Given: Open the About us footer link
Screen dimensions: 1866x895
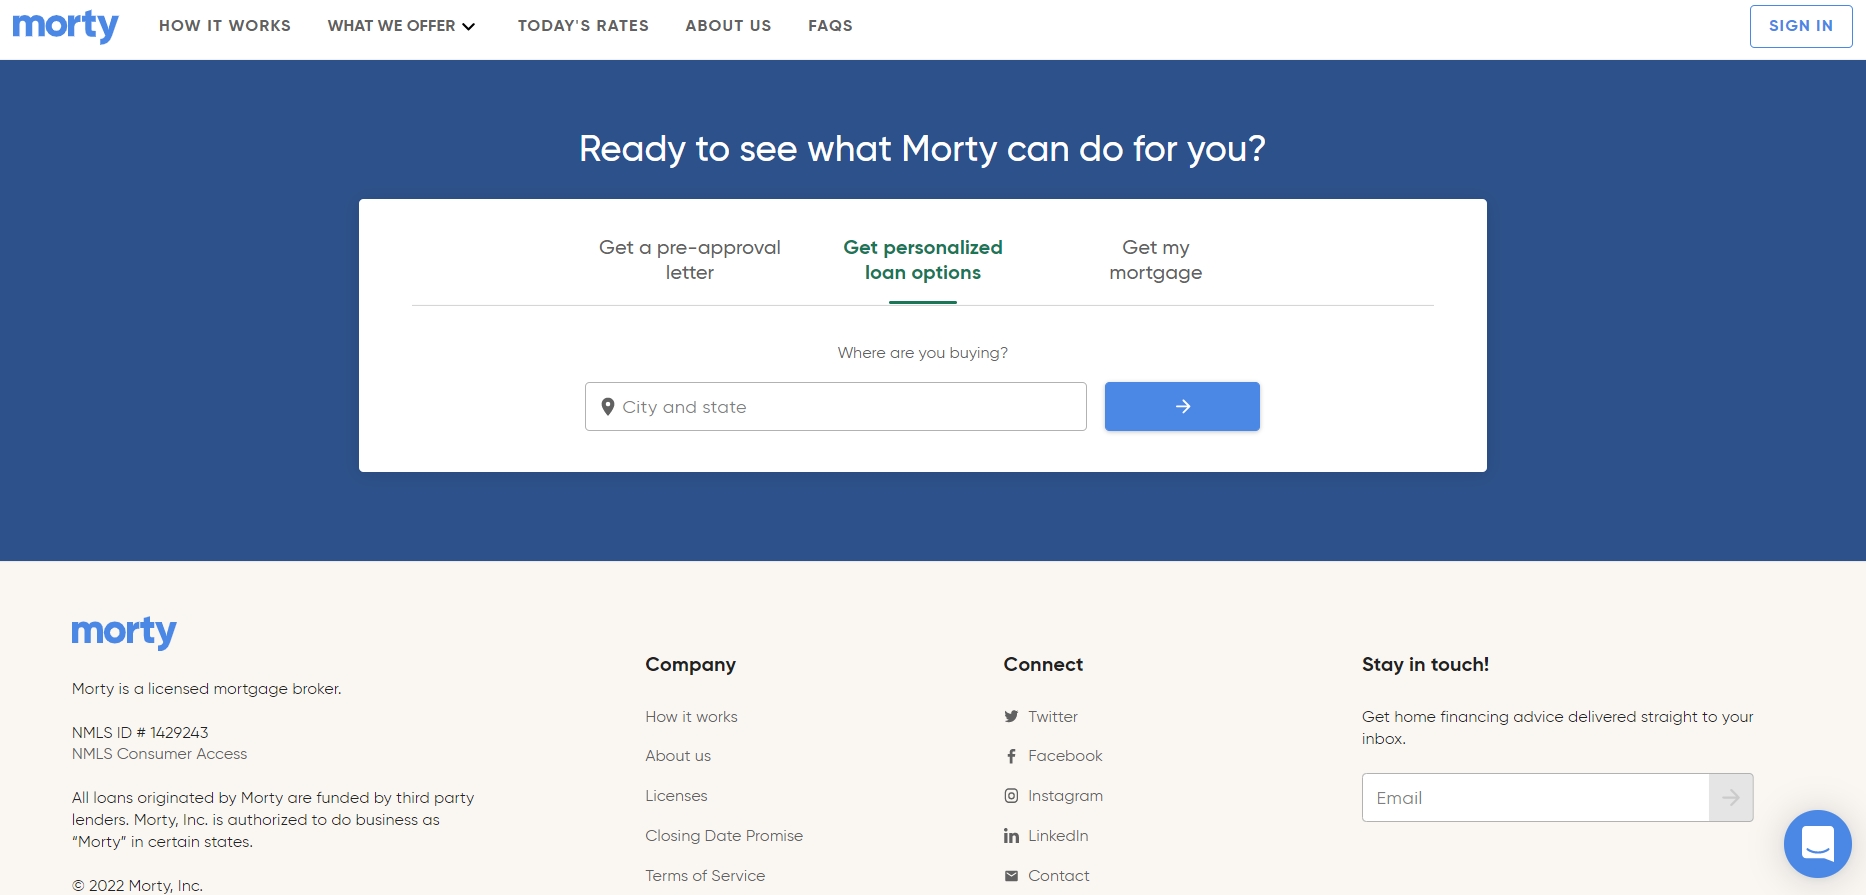Looking at the screenshot, I should 678,756.
